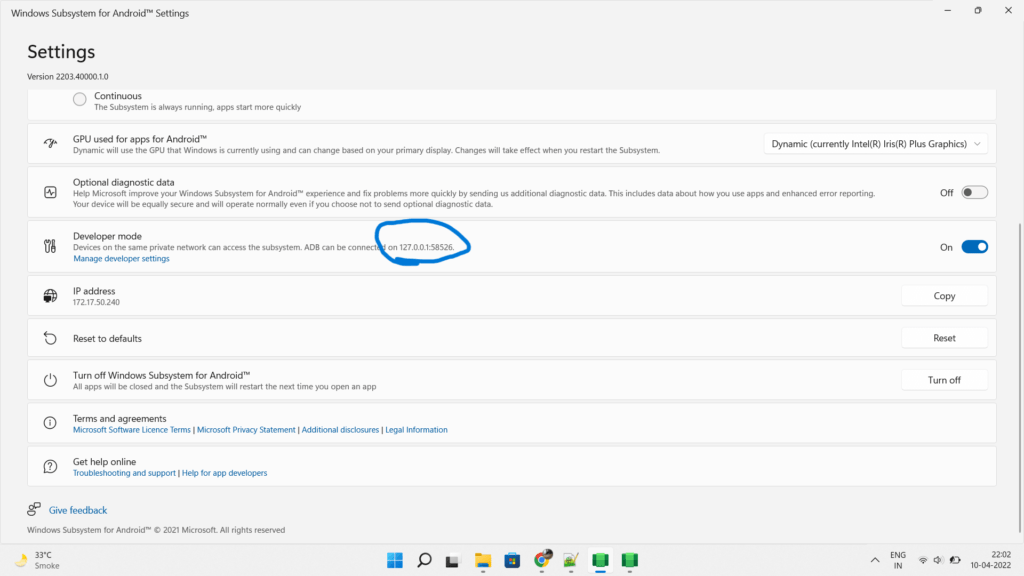This screenshot has height=576, width=1024.
Task: Click the settings page vertical scrollbar
Action: point(1019,377)
